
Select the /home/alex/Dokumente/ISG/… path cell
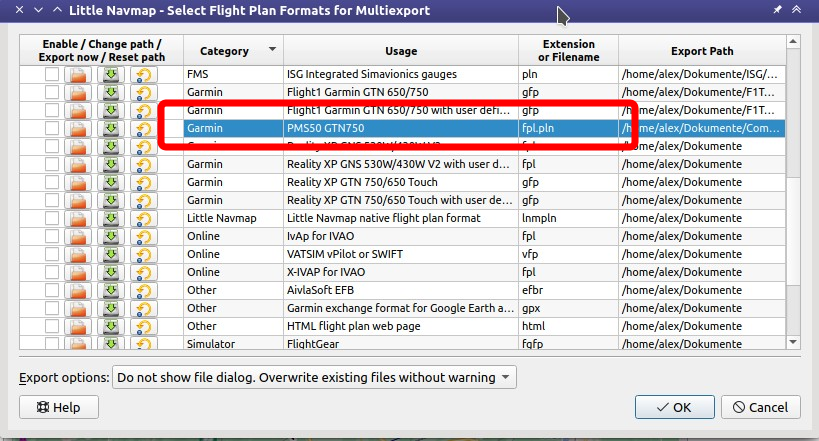(702, 74)
